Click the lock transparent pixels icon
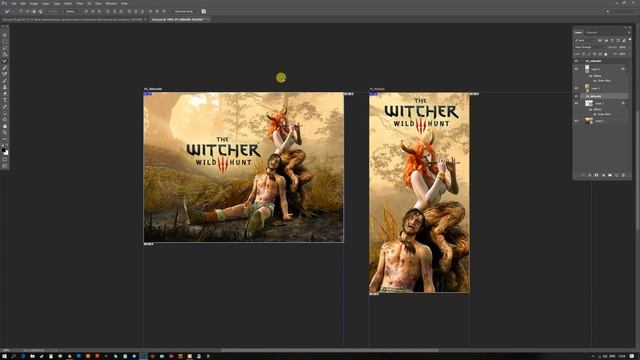640x360 pixels. tap(584, 54)
